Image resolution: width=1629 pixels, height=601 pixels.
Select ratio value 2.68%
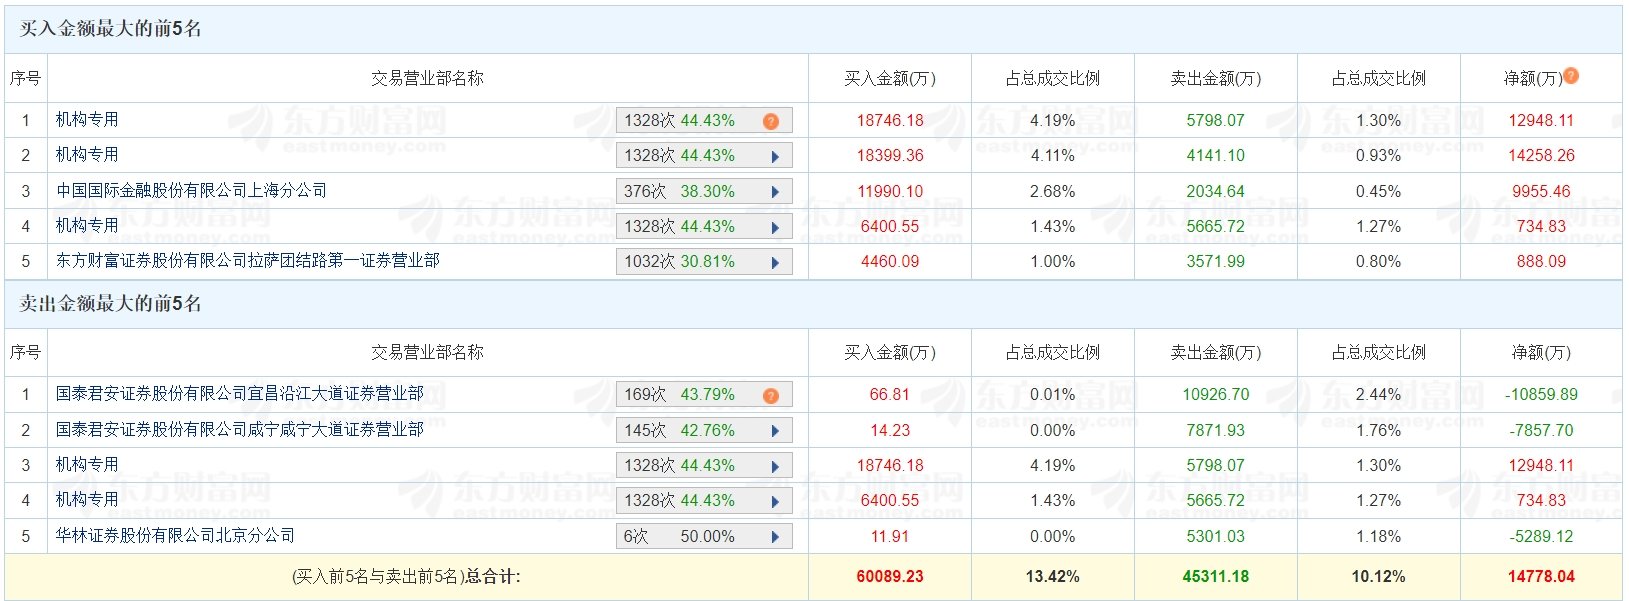pos(1053,191)
